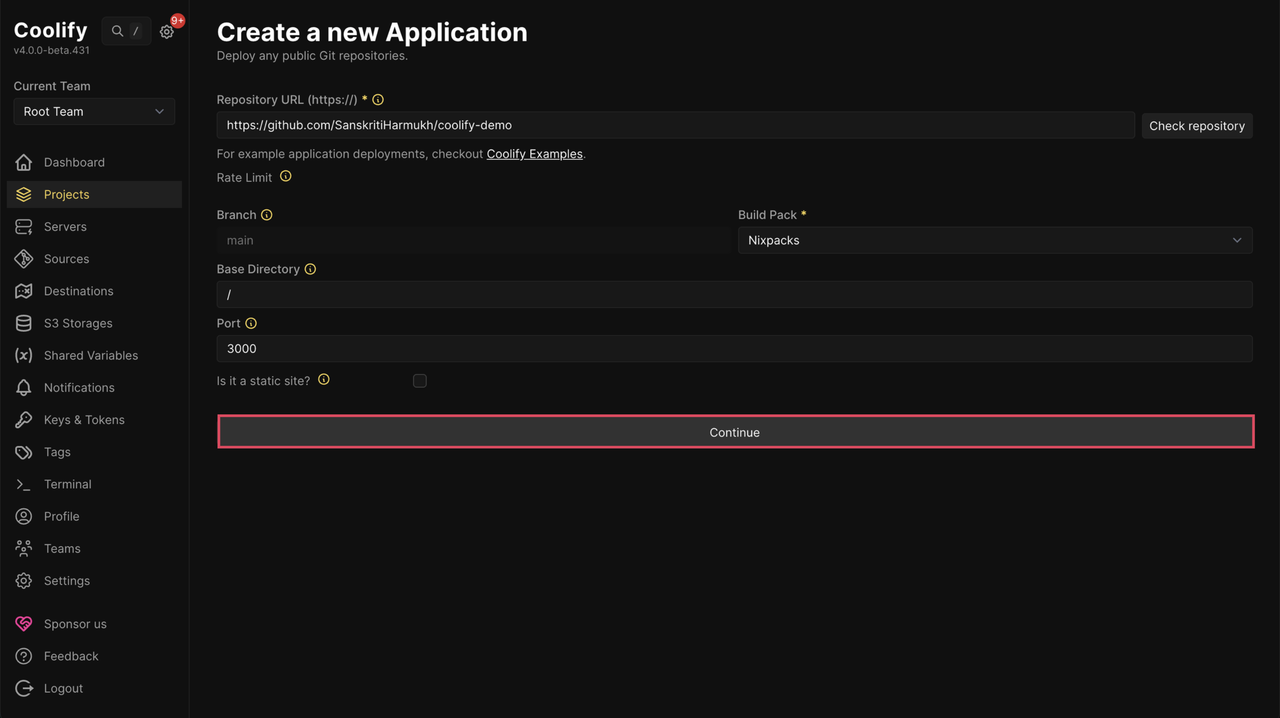Viewport: 1280px width, 718px height.
Task: Enable the static site checkbox
Action: (420, 381)
